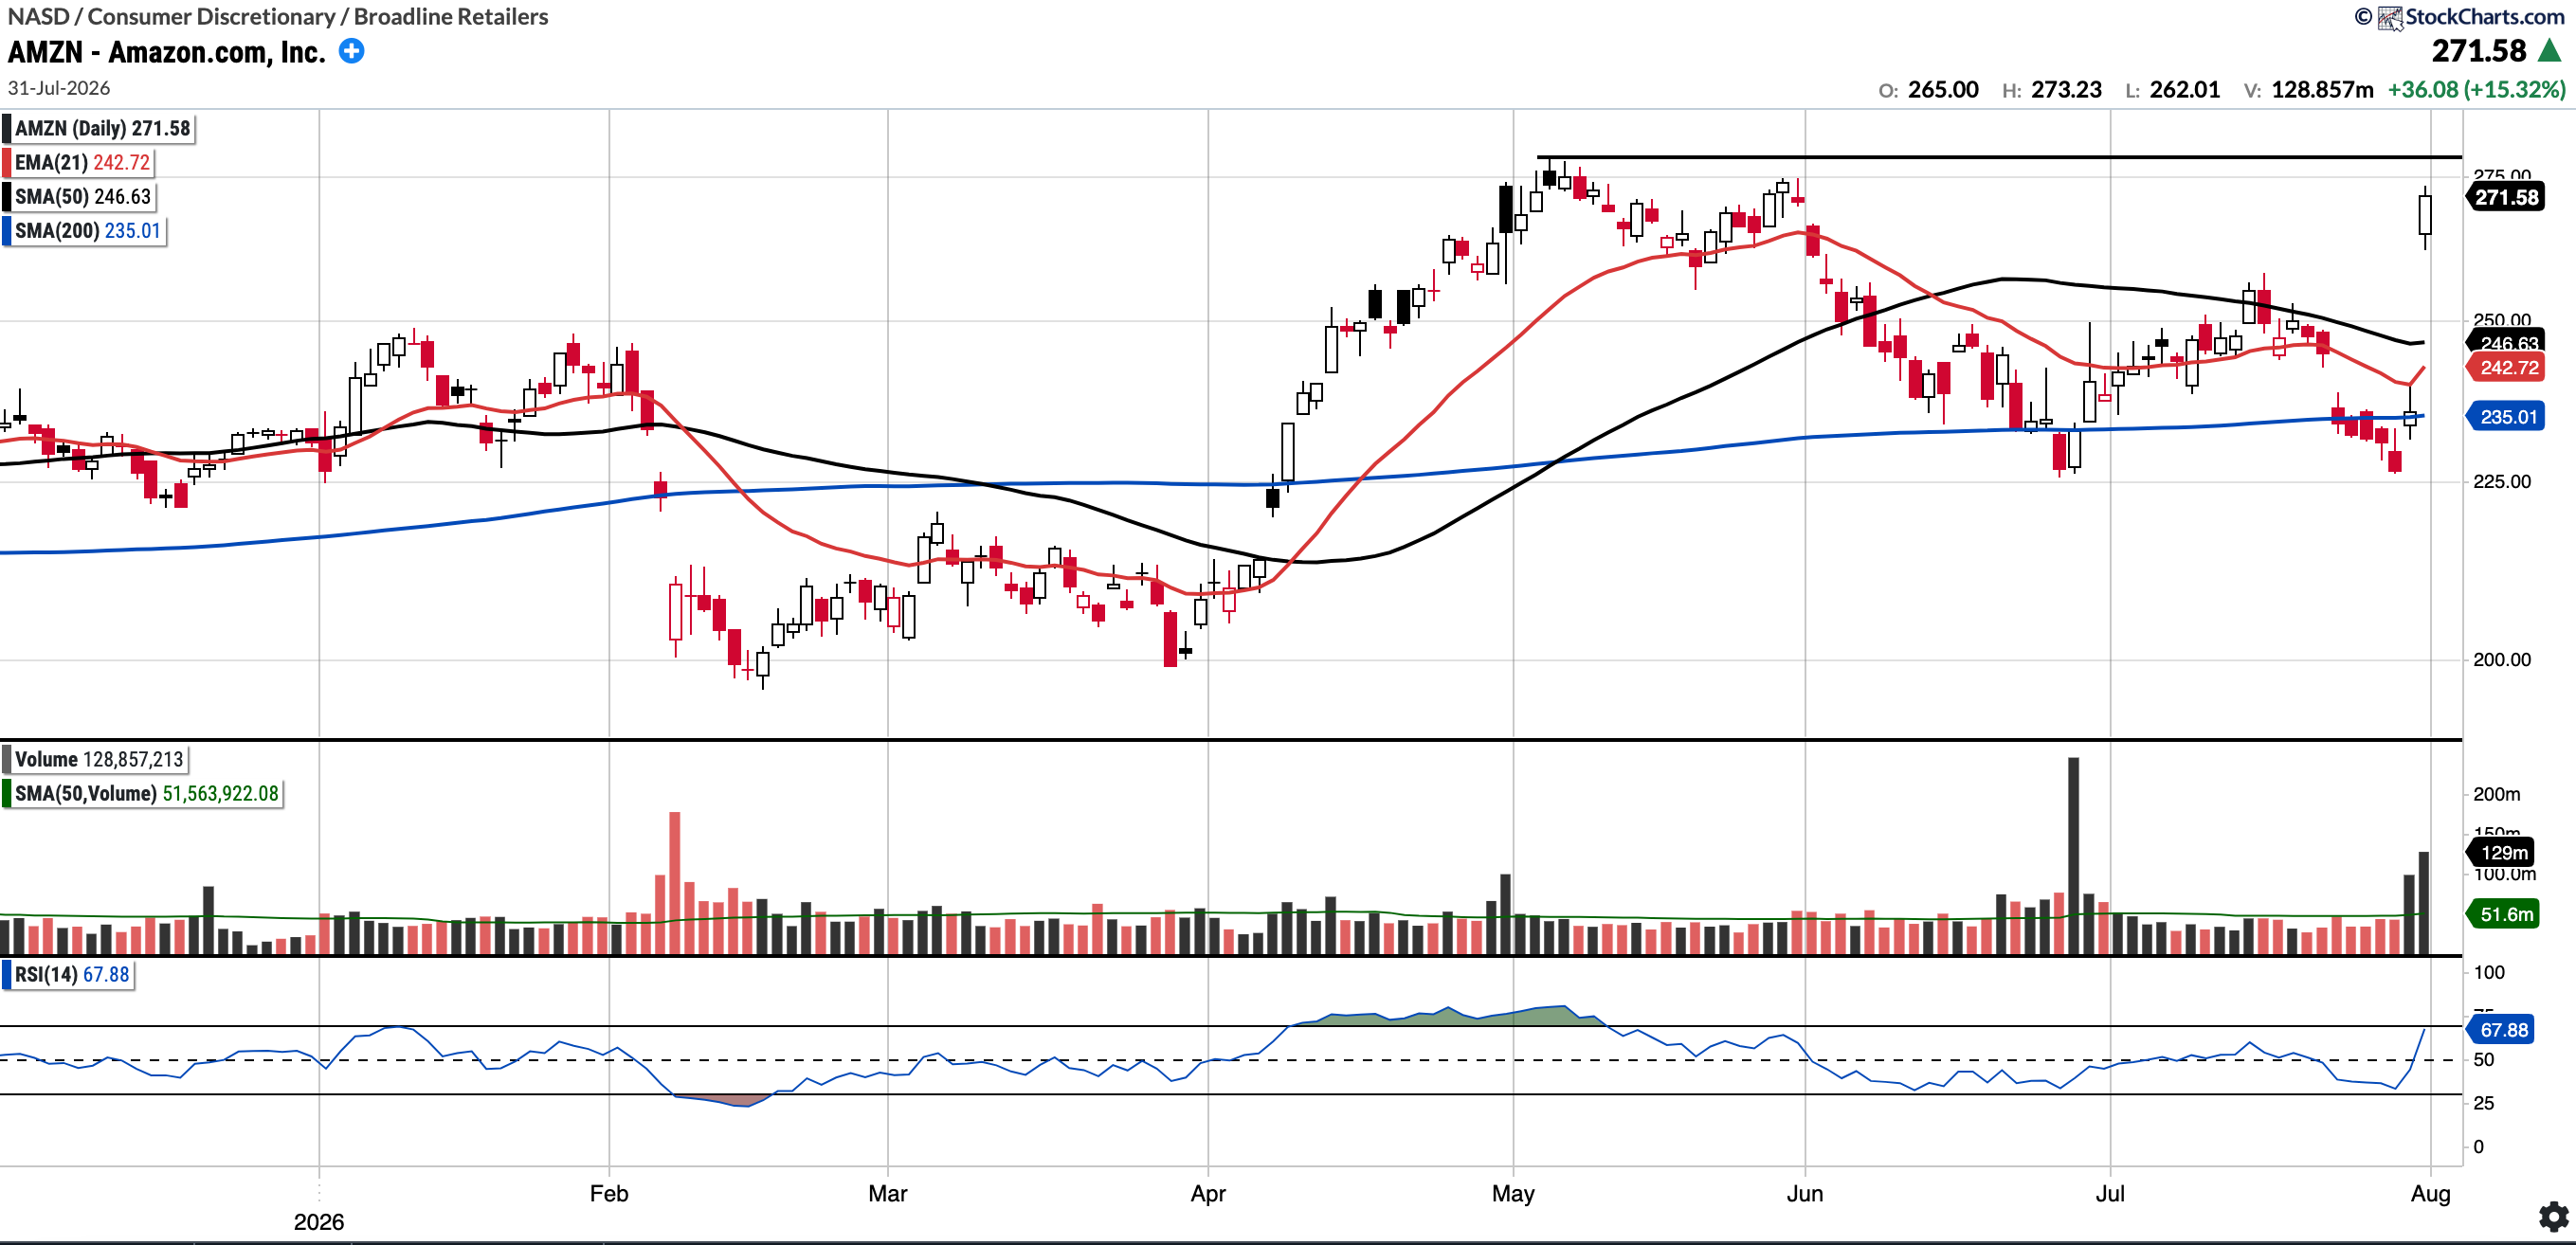Viewport: 2576px width, 1245px height.
Task: Click the "Feb" month label on time axis
Action: pyautogui.click(x=609, y=1193)
